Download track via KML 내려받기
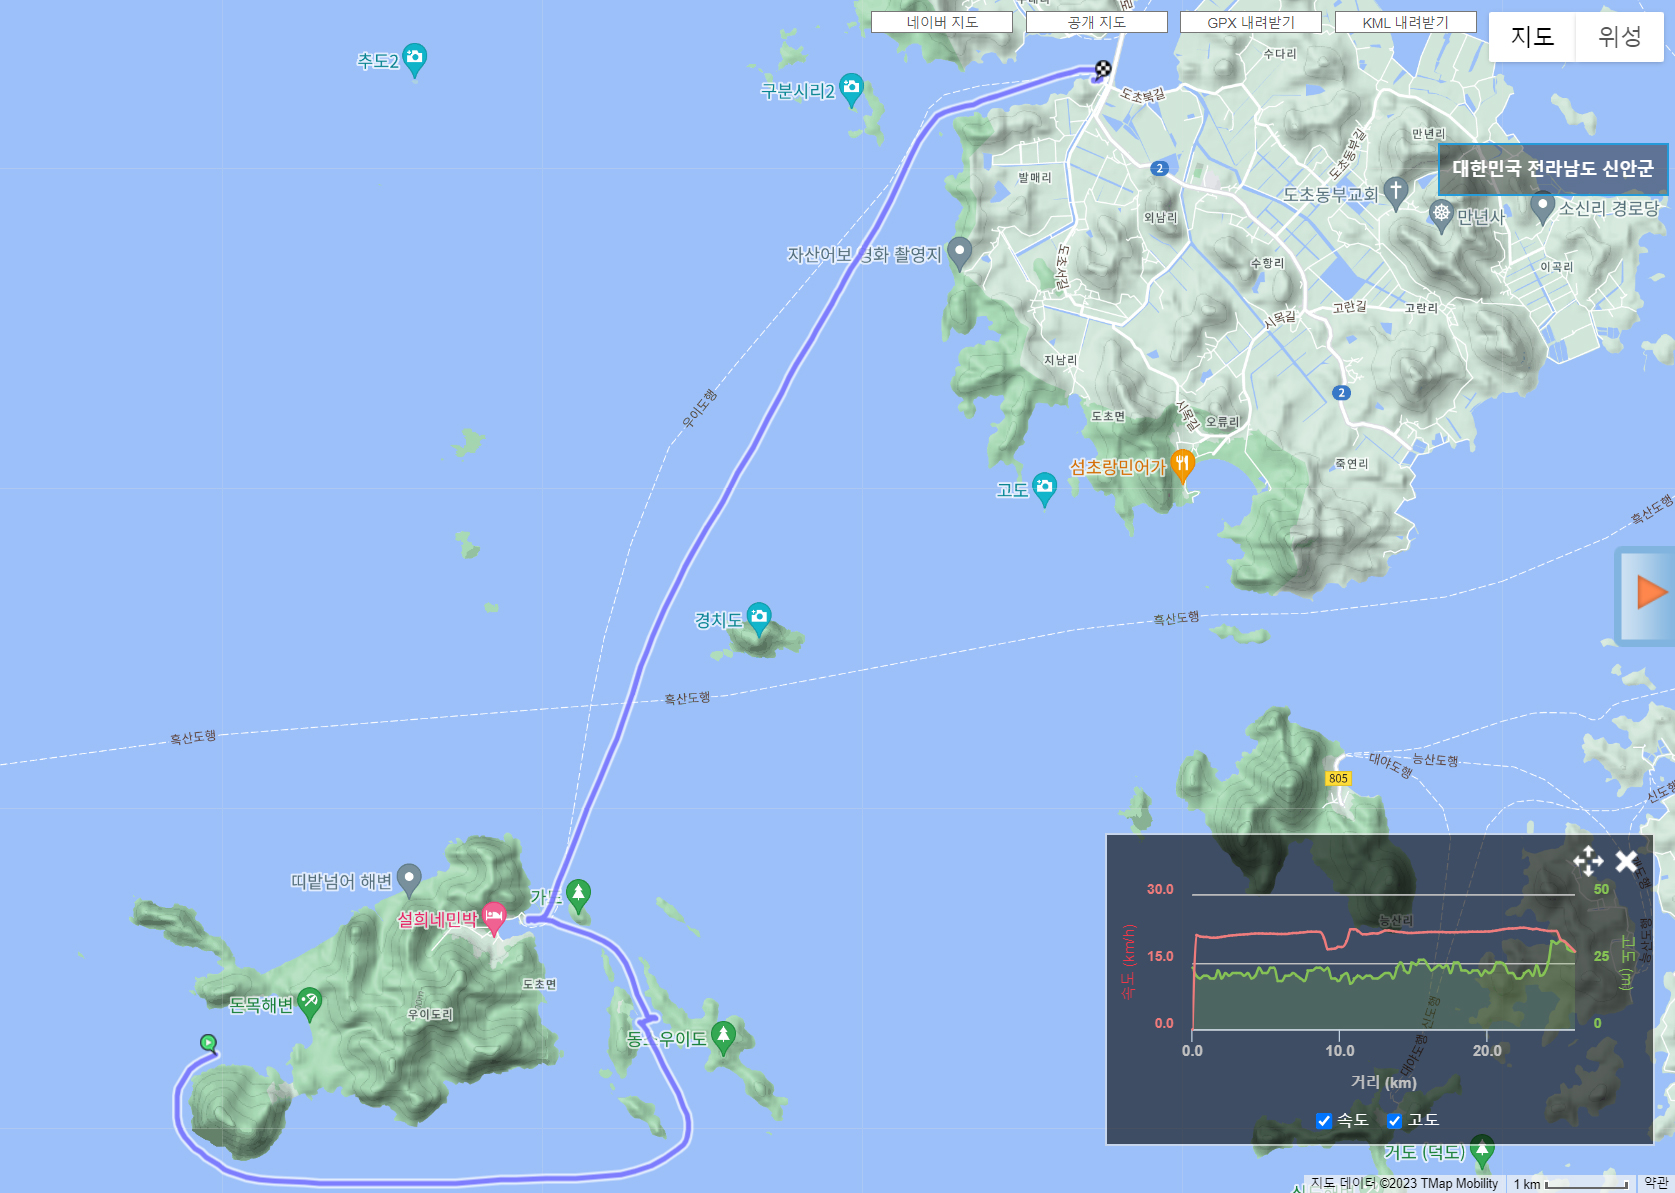1675x1193 pixels. (x=1405, y=22)
